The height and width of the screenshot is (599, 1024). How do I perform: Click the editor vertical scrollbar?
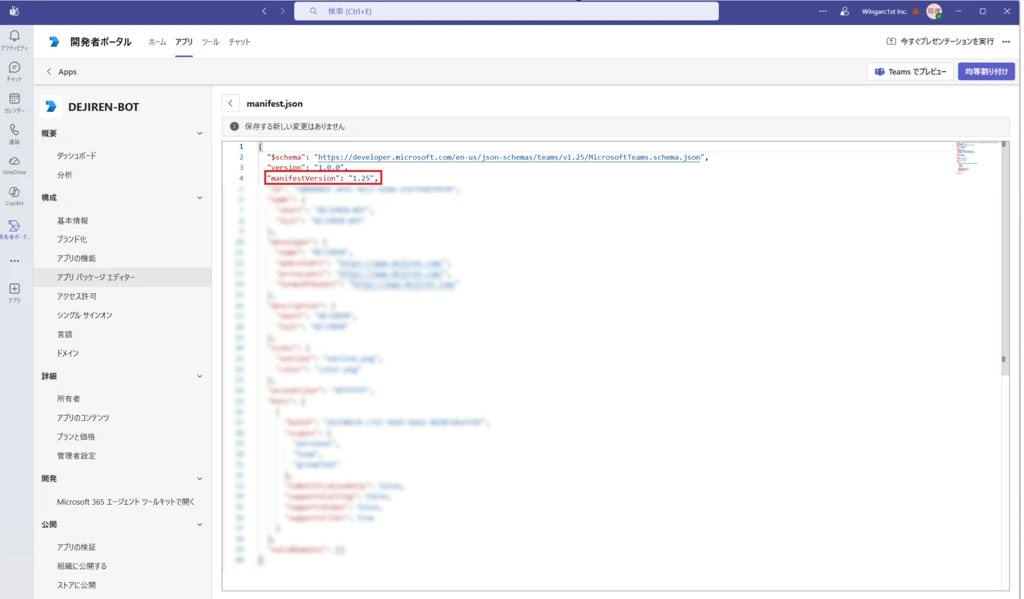(x=1004, y=360)
